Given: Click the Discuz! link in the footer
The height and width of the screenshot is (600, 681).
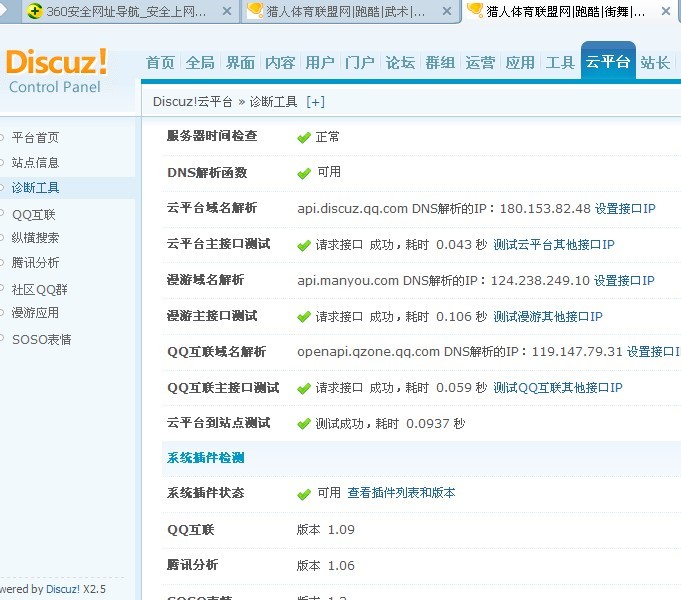Looking at the screenshot, I should tap(63, 589).
